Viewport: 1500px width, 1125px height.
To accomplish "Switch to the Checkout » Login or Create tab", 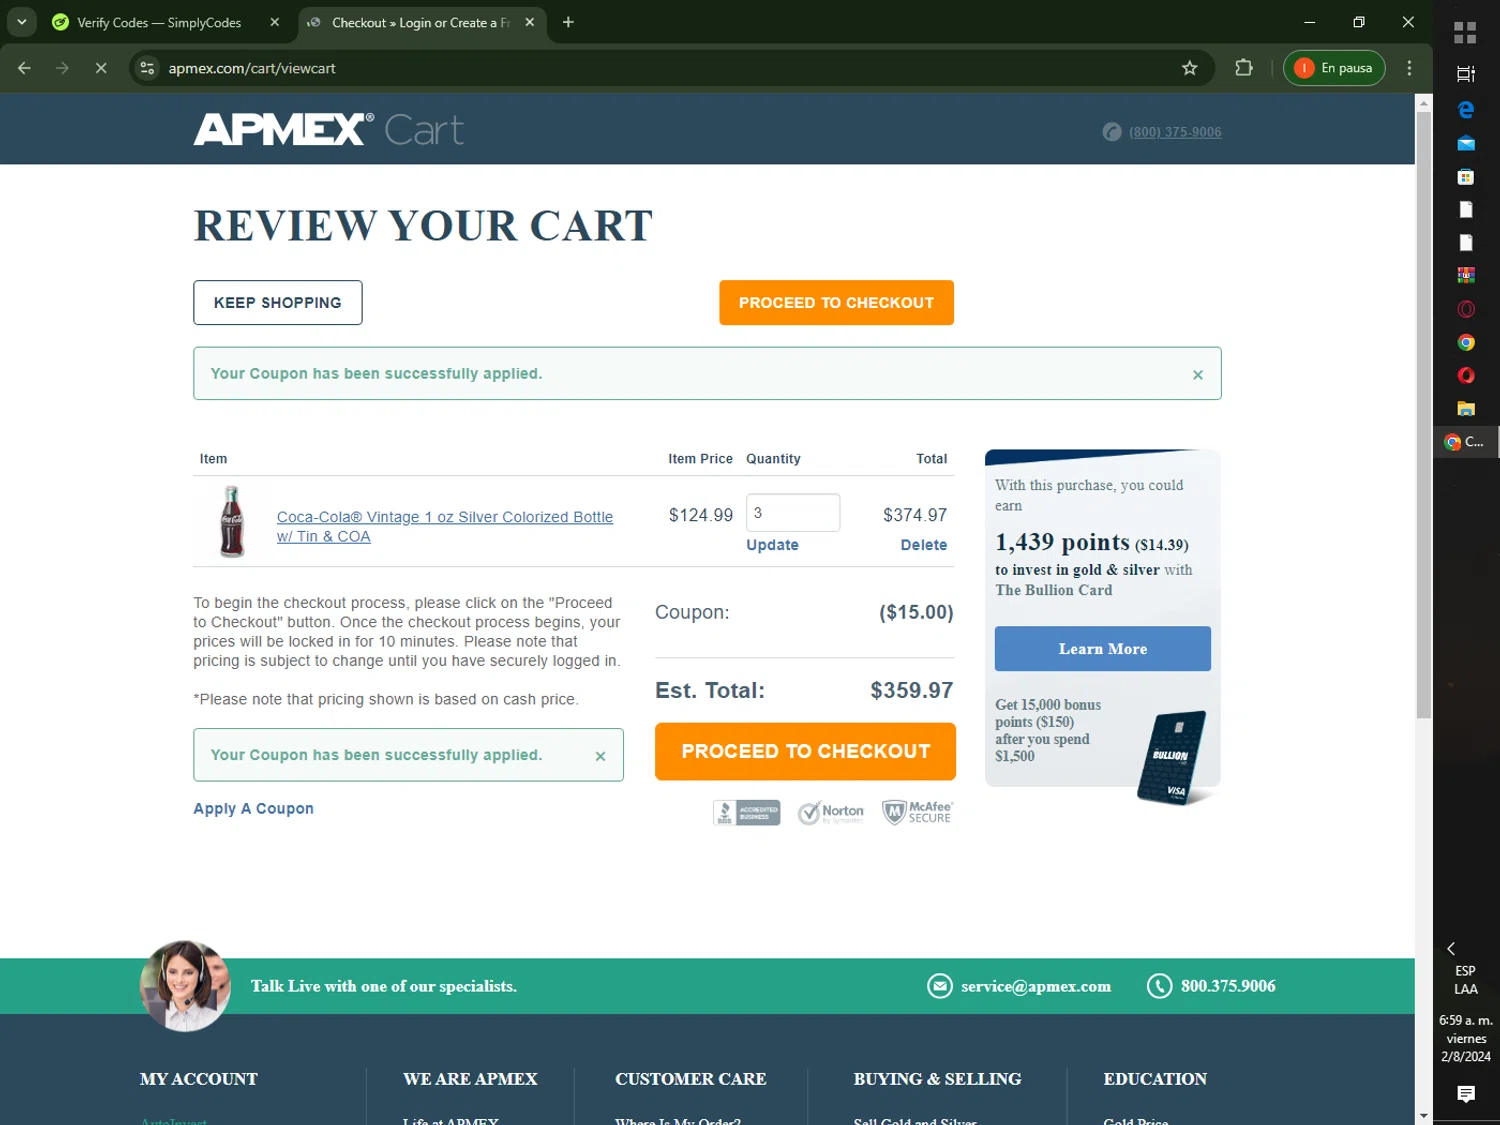I will [x=420, y=22].
